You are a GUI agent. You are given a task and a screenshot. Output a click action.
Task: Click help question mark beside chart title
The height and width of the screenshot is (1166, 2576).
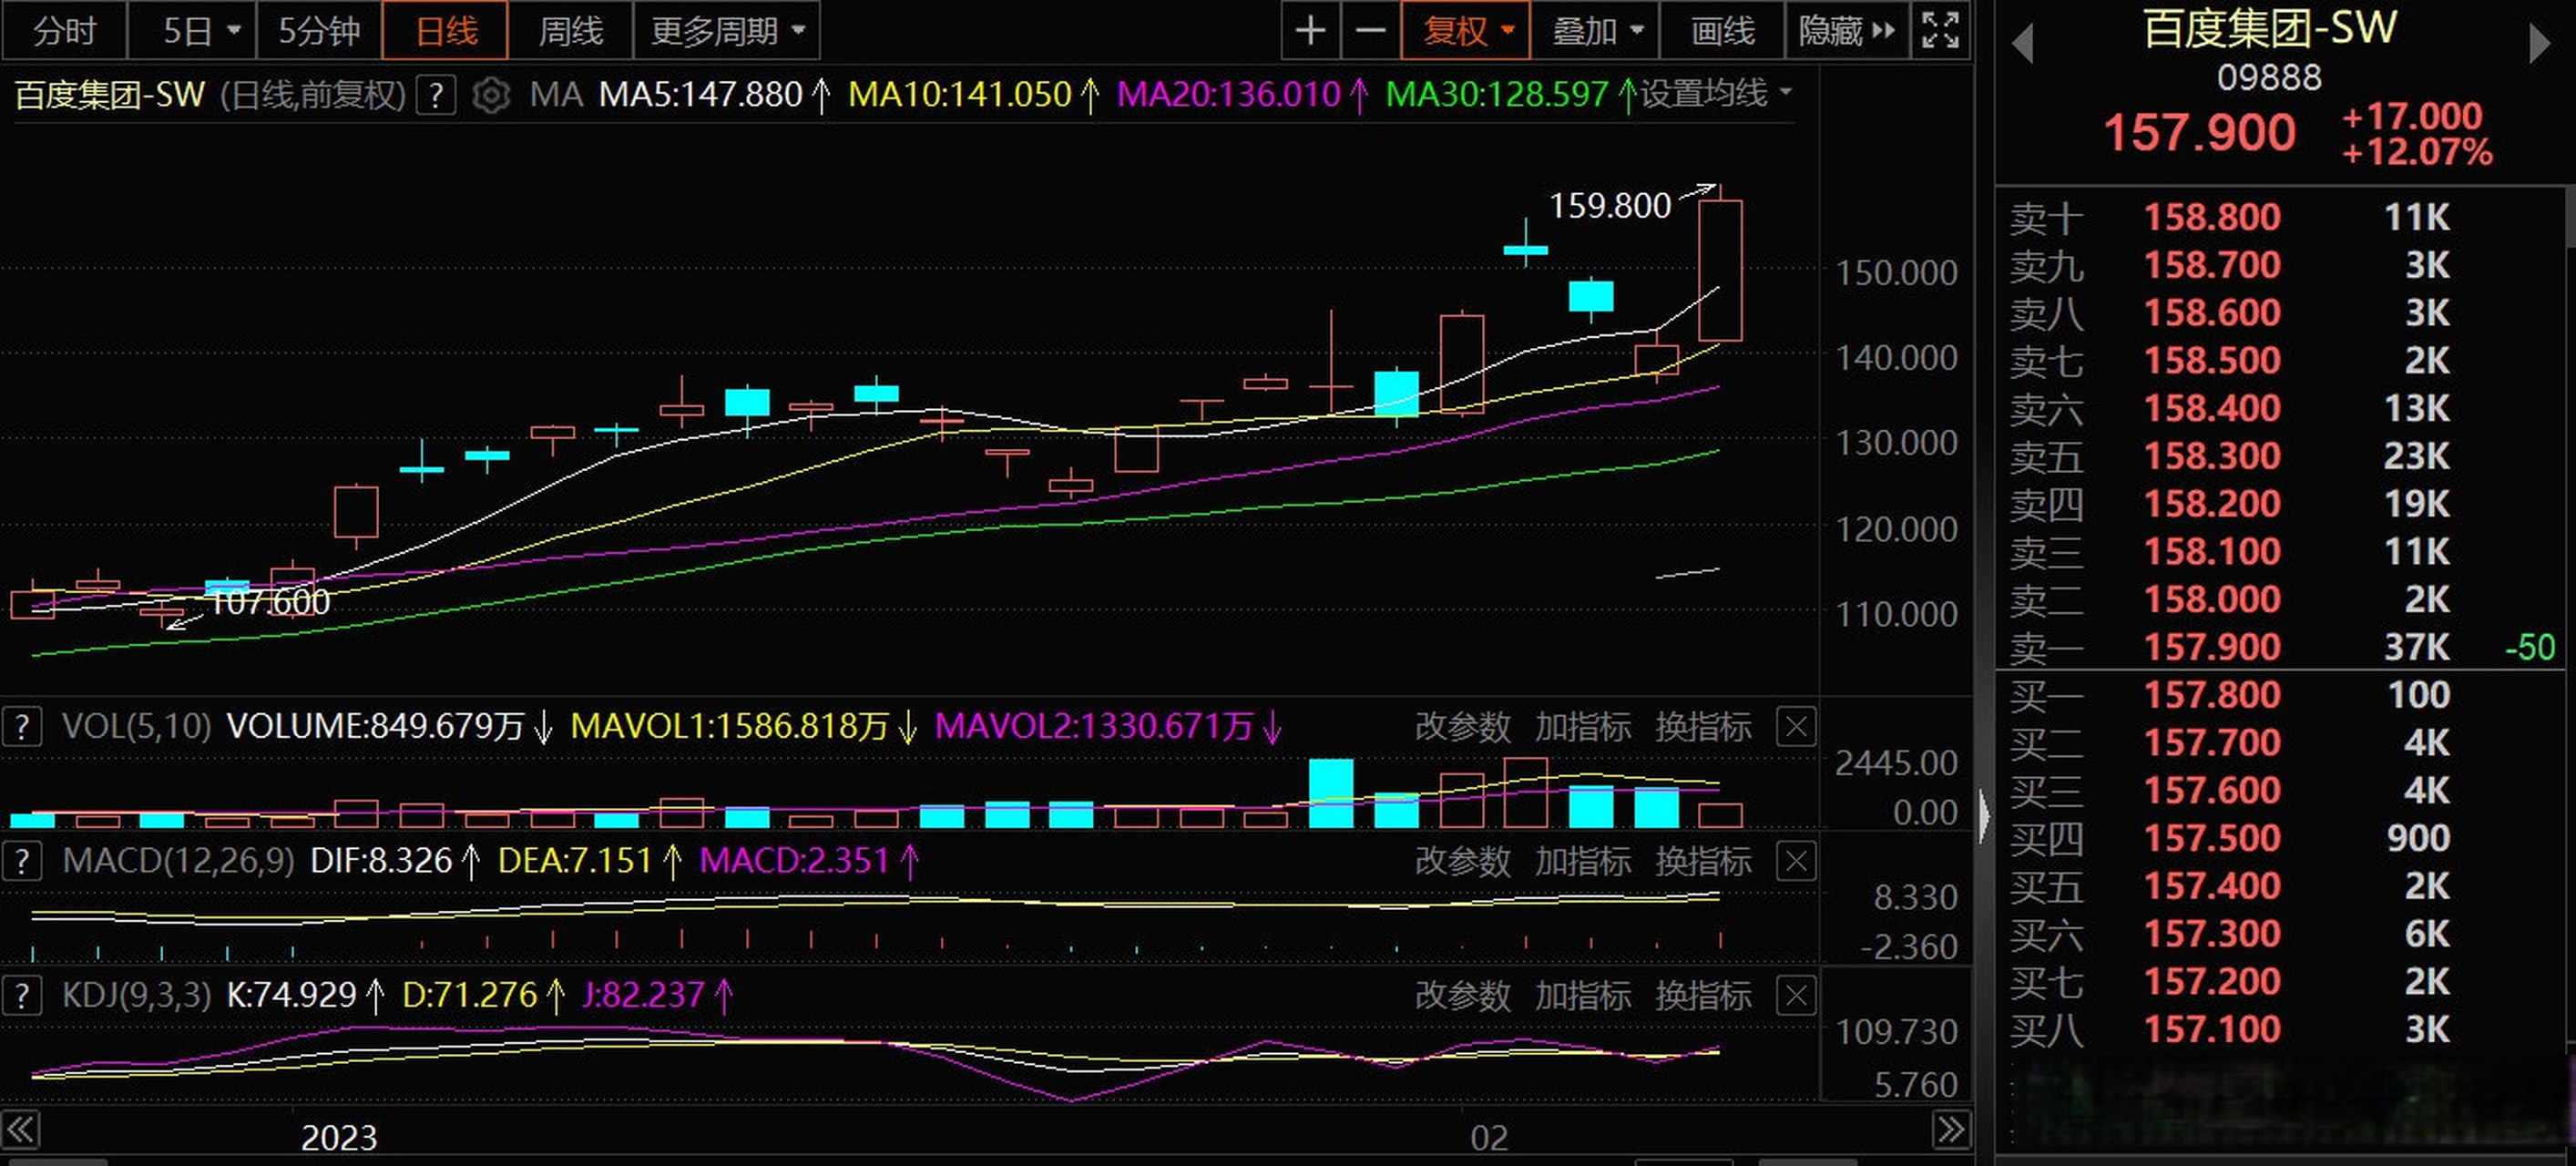coord(436,95)
